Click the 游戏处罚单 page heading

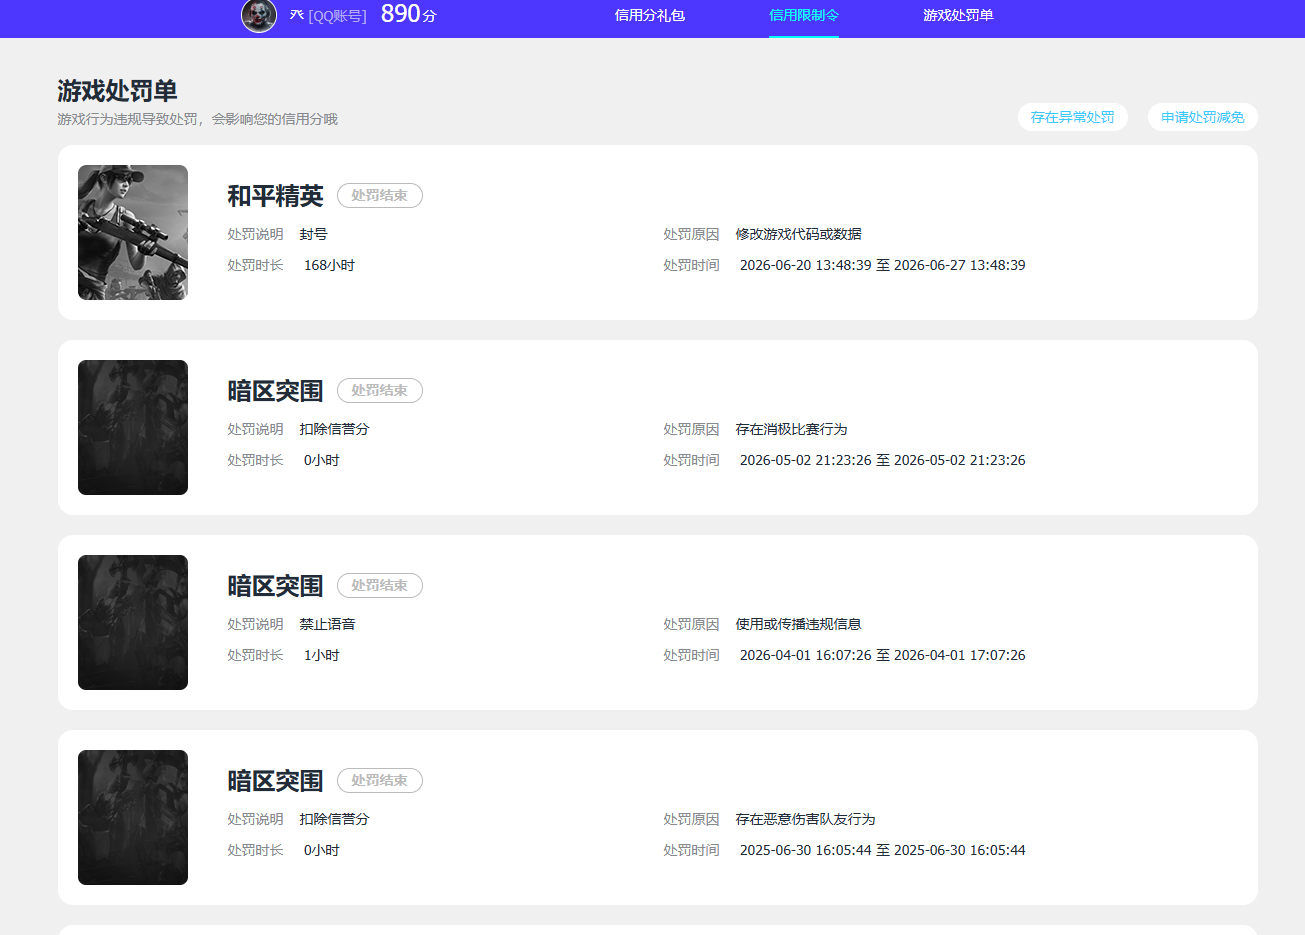point(117,91)
